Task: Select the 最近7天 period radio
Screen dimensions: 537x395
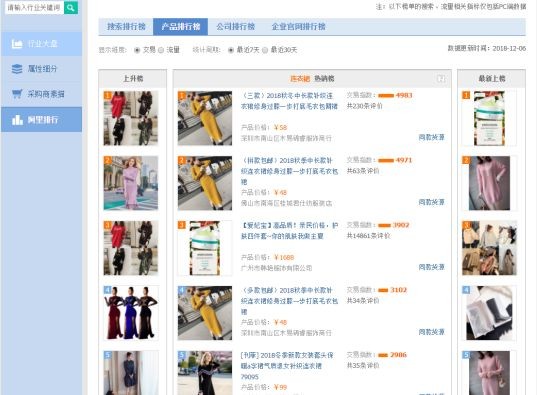Action: click(231, 50)
